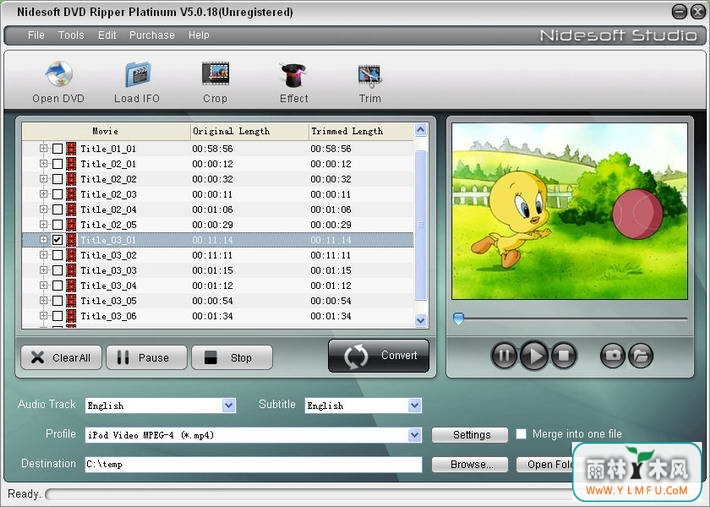The image size is (710, 507).
Task: Uncheck the Title_03_01 checkbox
Action: pos(58,239)
